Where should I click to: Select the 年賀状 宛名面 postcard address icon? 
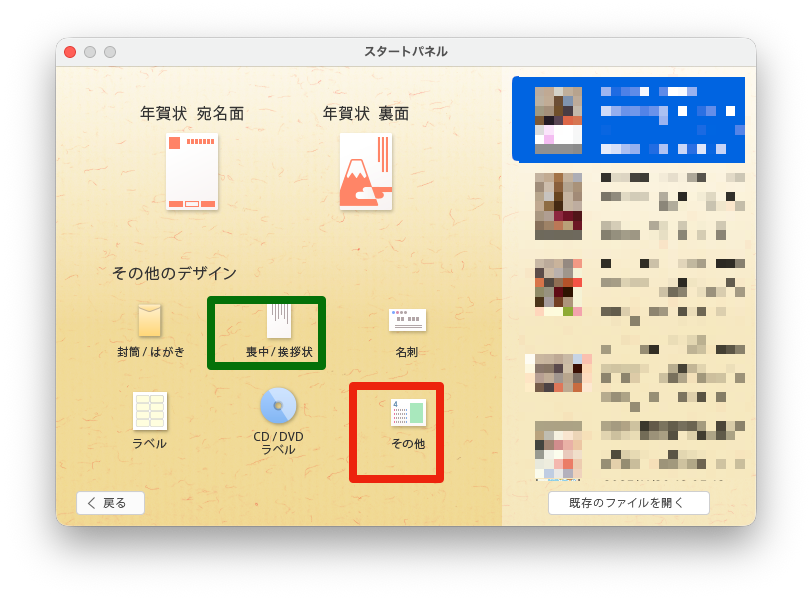tap(191, 171)
